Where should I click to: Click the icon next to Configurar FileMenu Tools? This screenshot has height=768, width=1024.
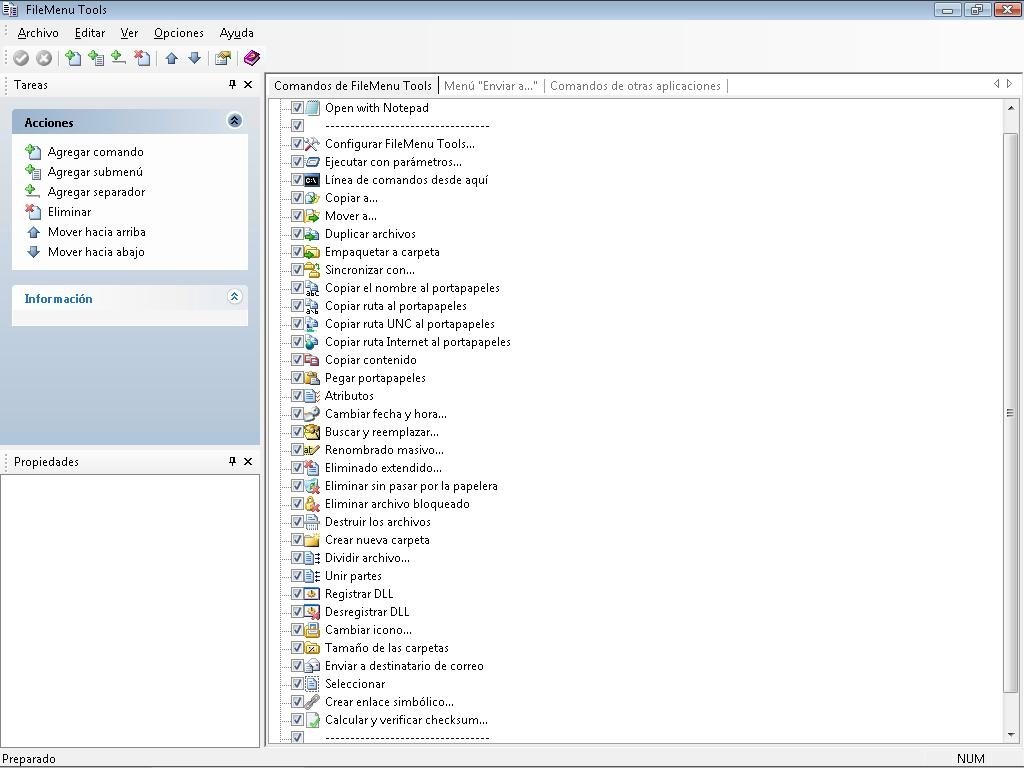312,144
